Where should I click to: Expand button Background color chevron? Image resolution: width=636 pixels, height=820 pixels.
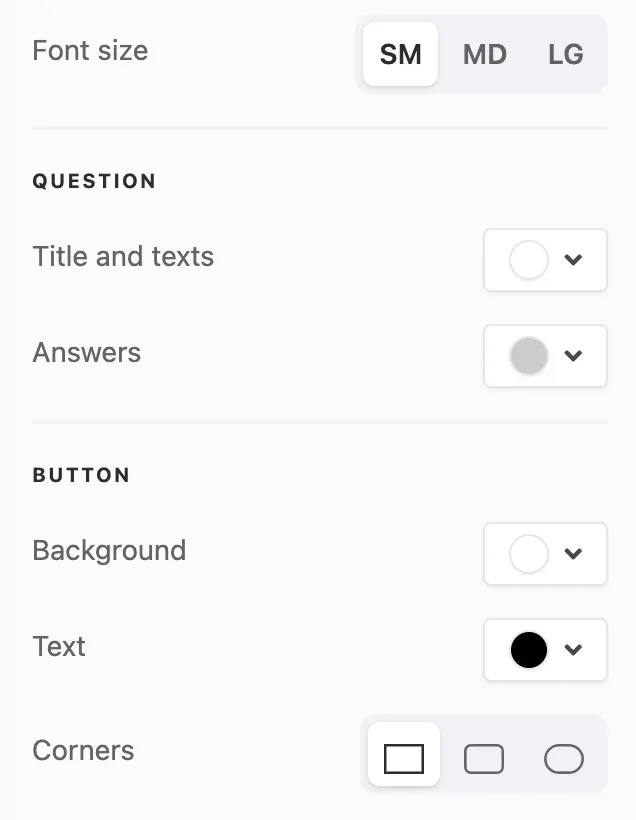coord(573,554)
